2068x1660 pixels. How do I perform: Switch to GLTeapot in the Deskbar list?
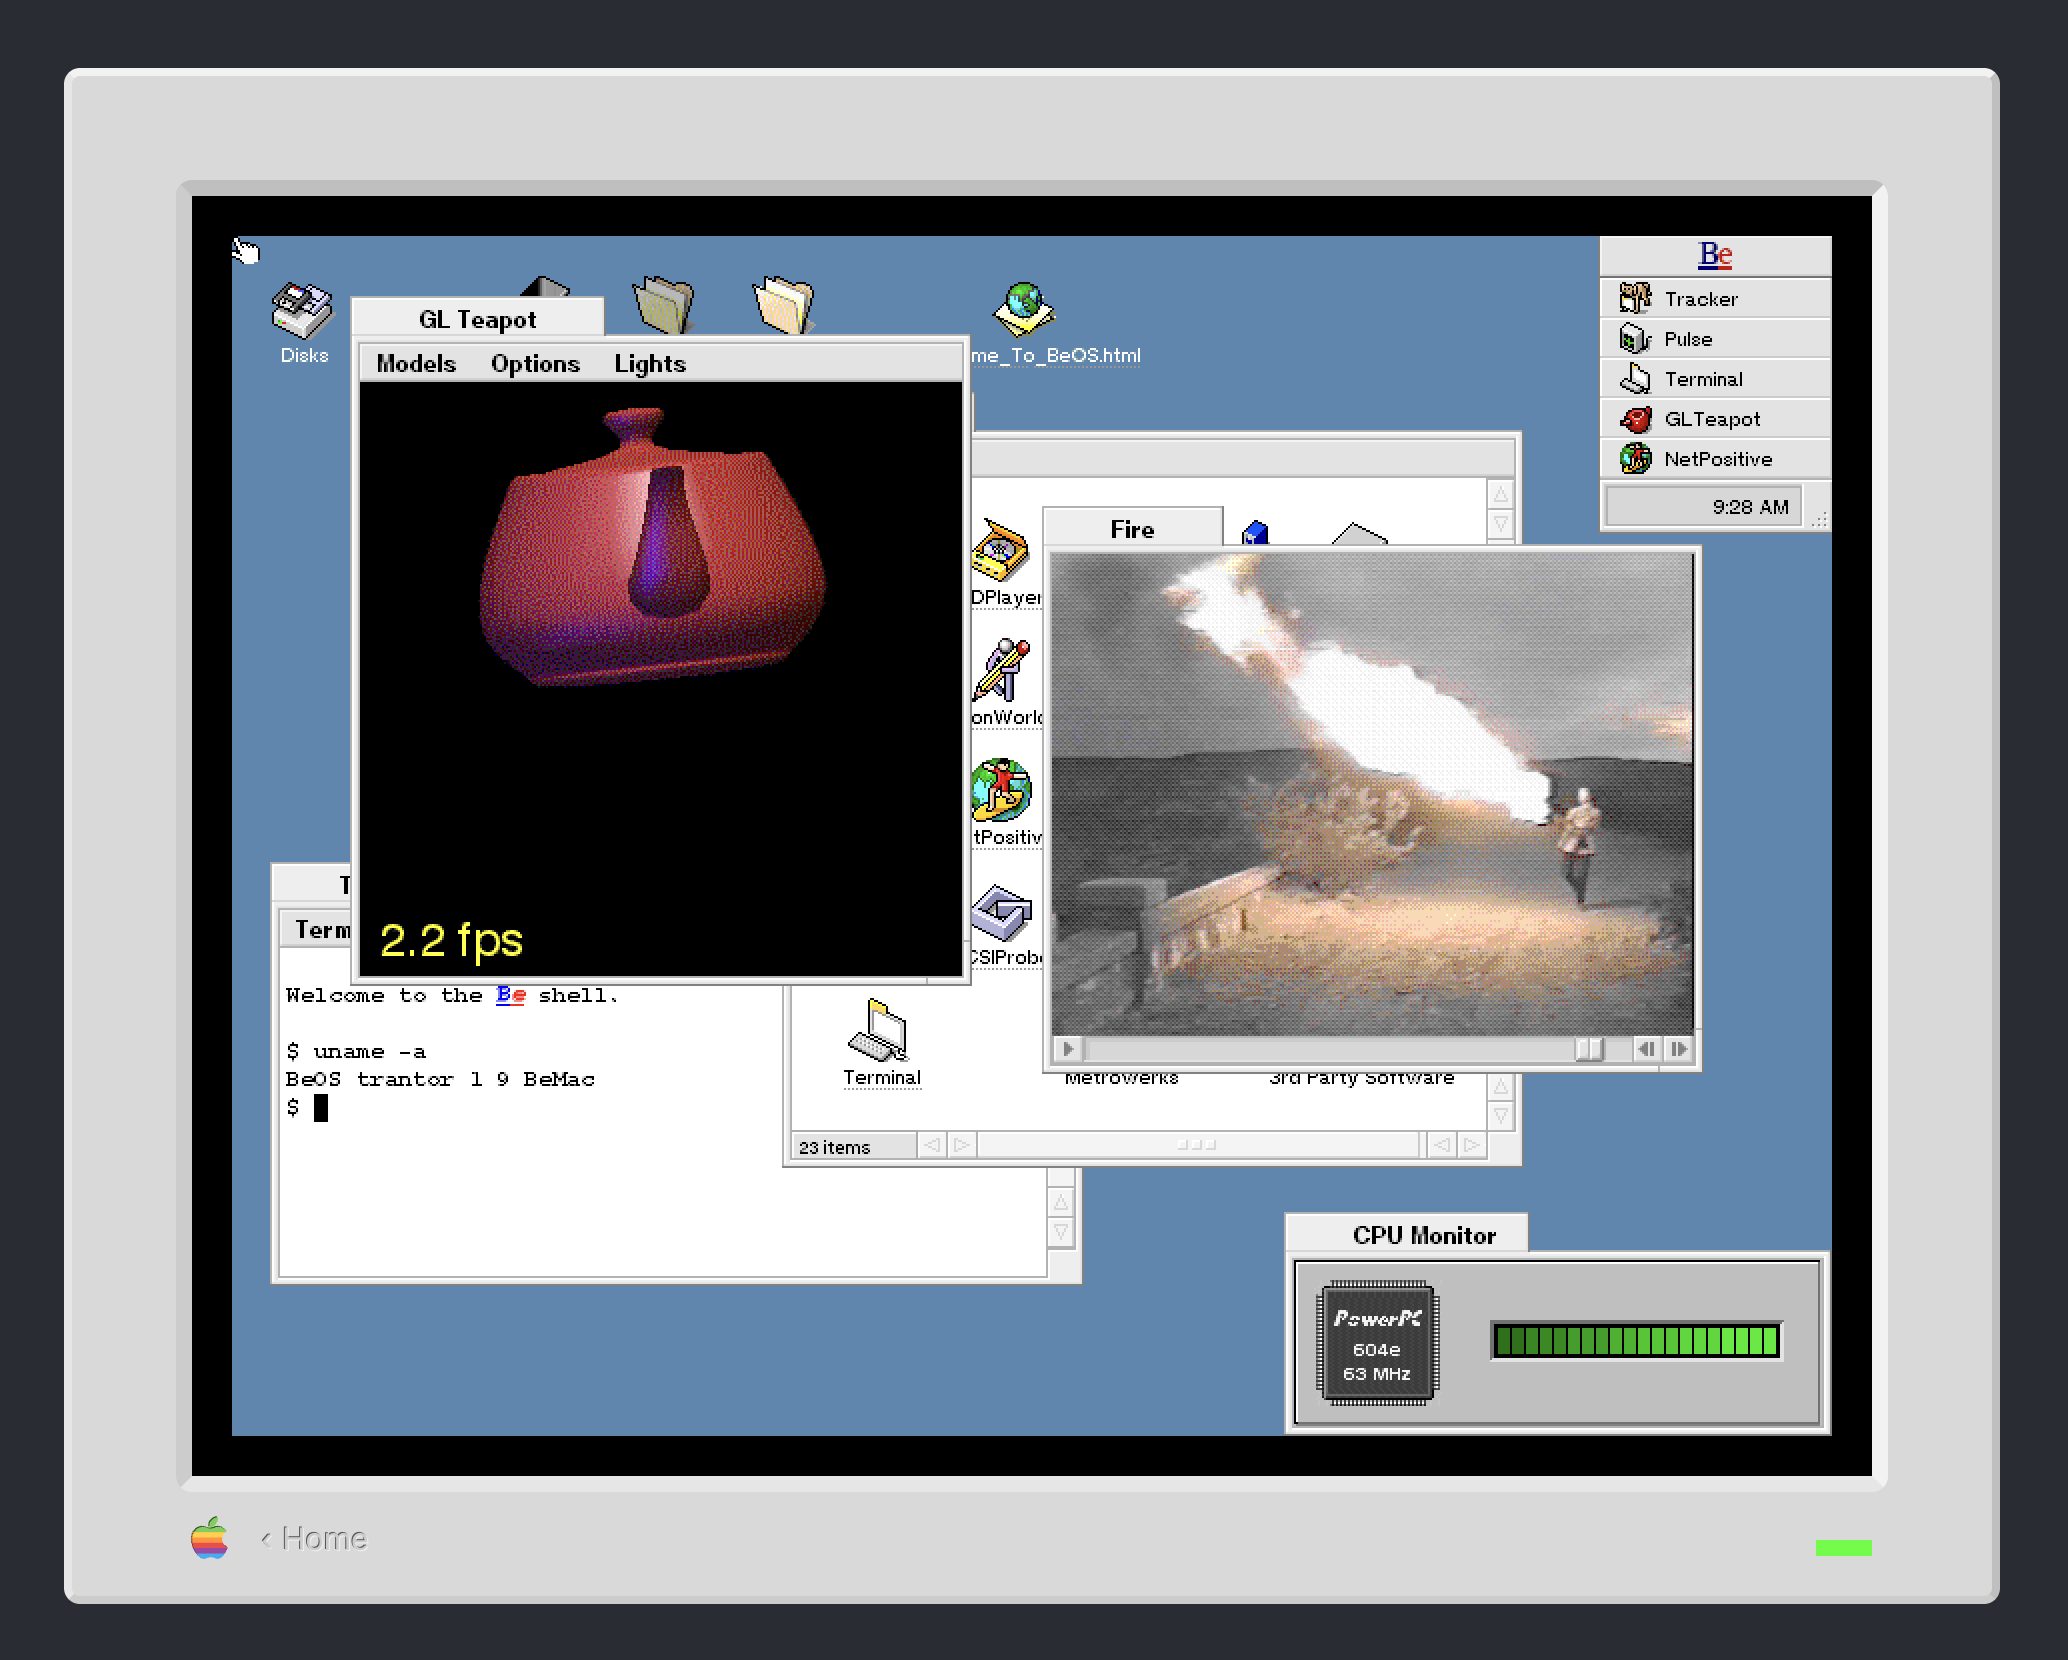click(x=1715, y=419)
